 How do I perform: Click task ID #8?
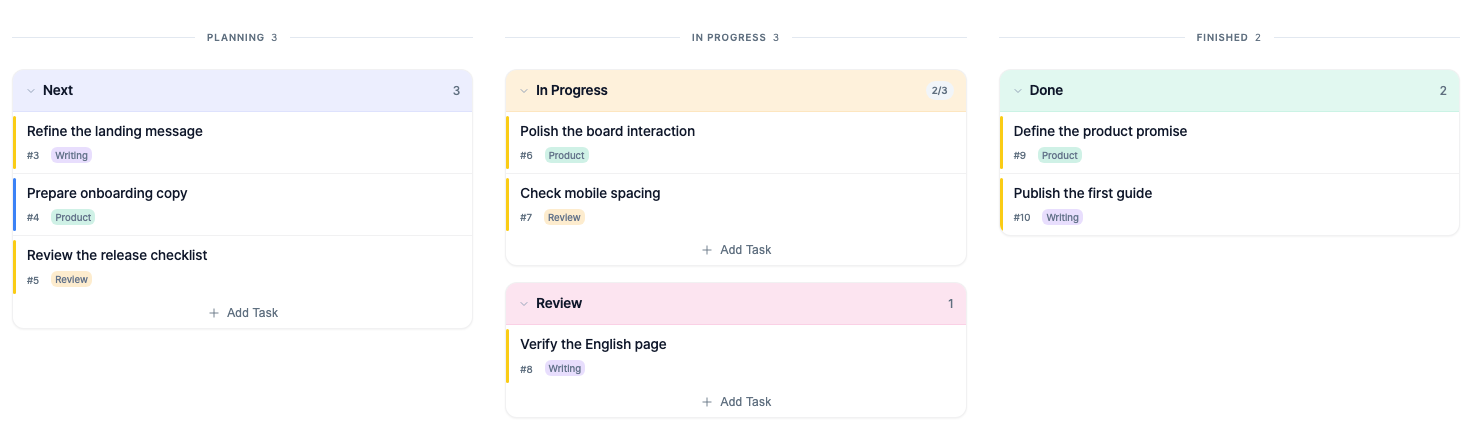click(526, 370)
